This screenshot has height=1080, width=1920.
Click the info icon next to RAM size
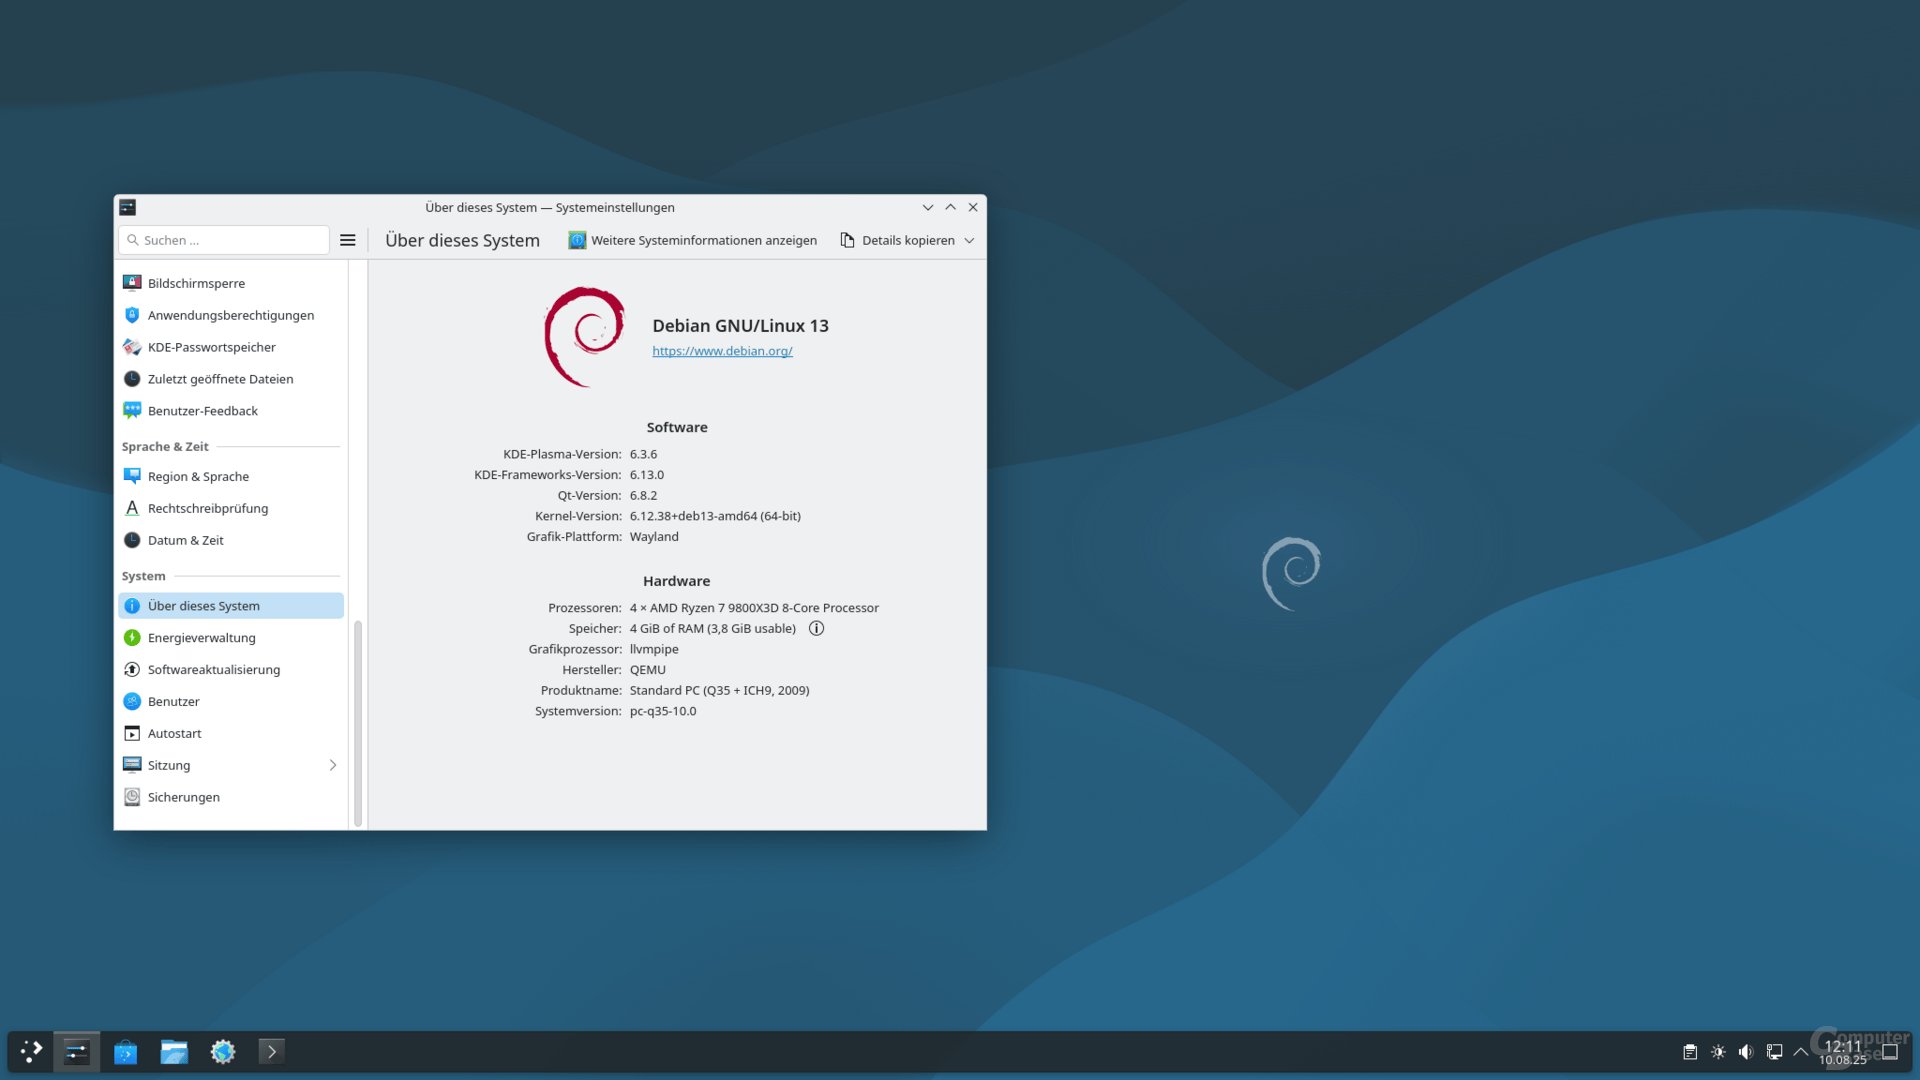(x=816, y=628)
